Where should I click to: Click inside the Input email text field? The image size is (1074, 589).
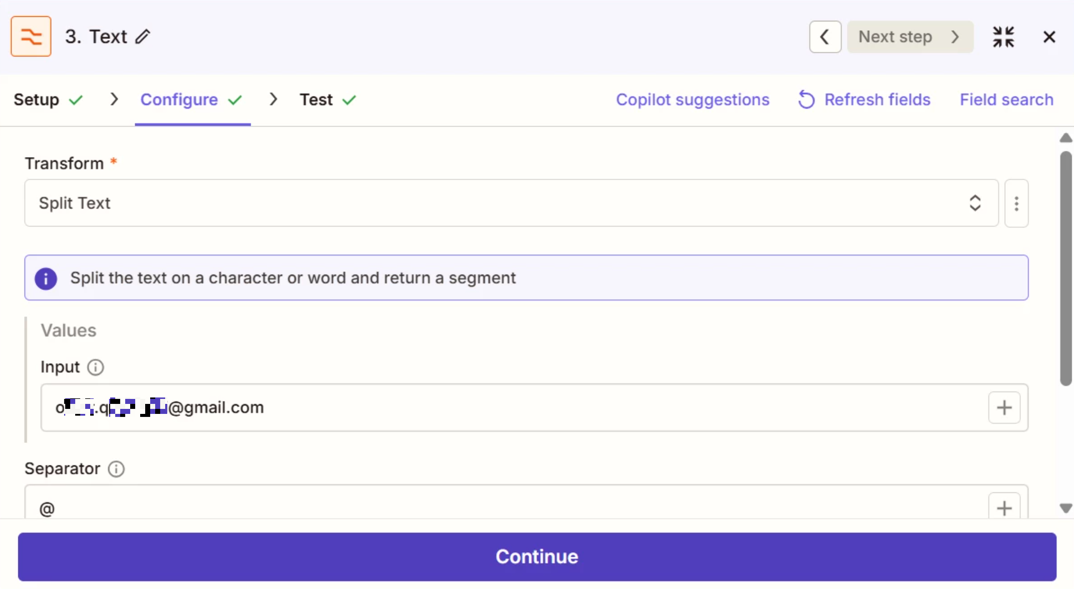coord(600,408)
